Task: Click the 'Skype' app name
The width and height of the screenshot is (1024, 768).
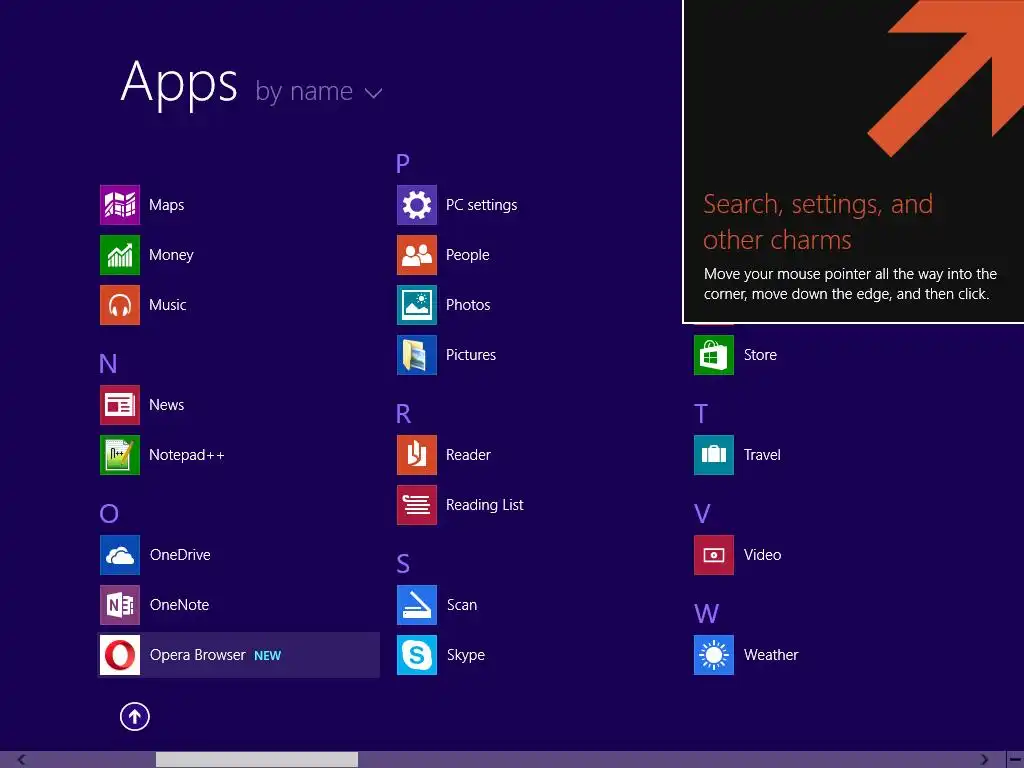Action: 466,655
